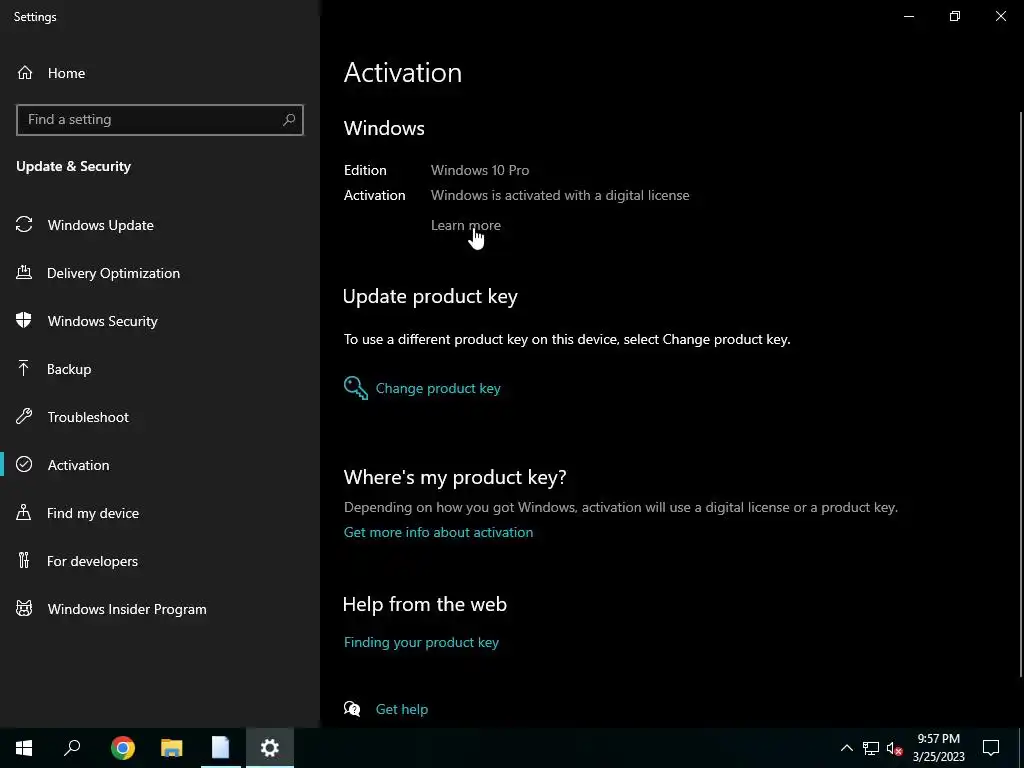Click the Windows Security shield icon
This screenshot has height=768, width=1024.
click(24, 321)
